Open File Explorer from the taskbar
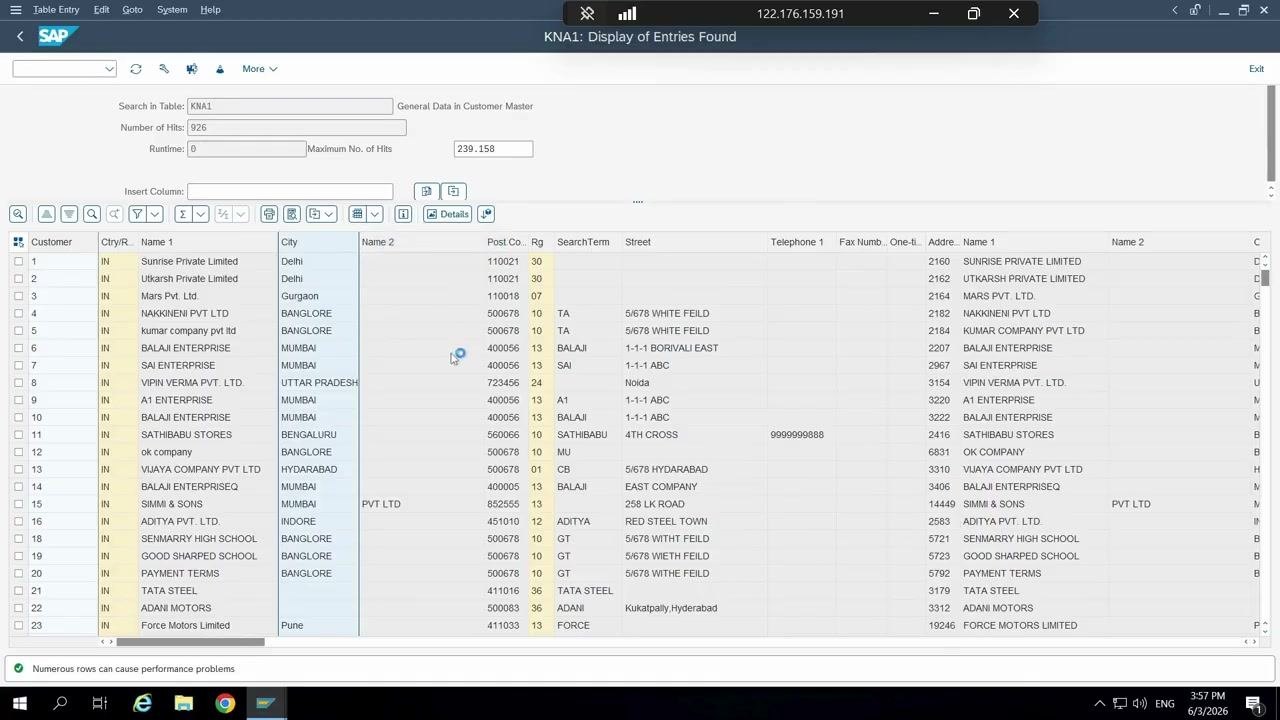Screen dimensions: 1280x720 pyautogui.click(x=184, y=704)
